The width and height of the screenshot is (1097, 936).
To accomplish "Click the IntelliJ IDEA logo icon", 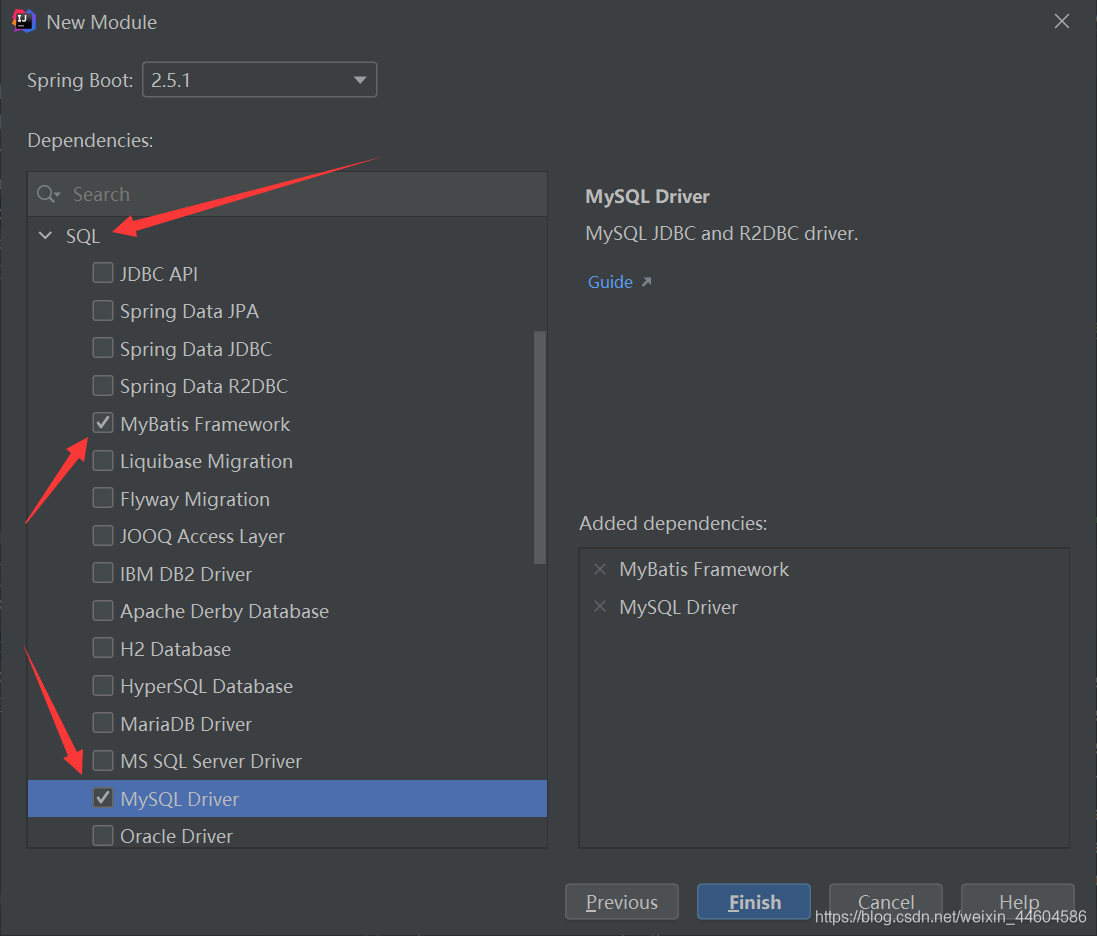I will point(23,21).
